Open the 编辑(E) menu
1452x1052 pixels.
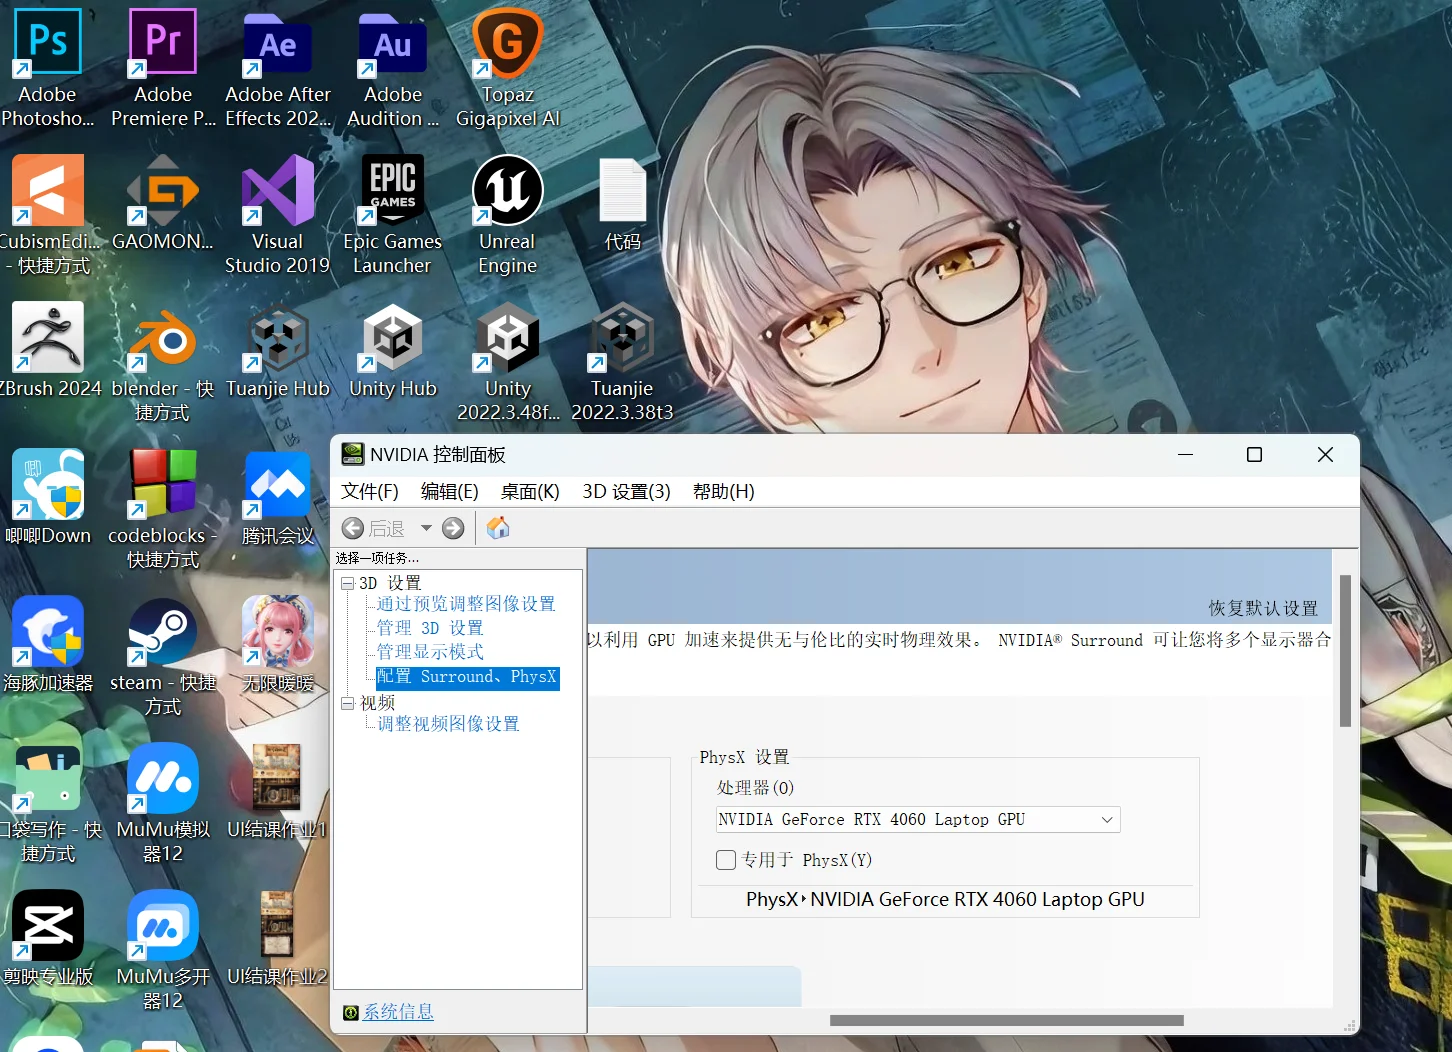[450, 491]
